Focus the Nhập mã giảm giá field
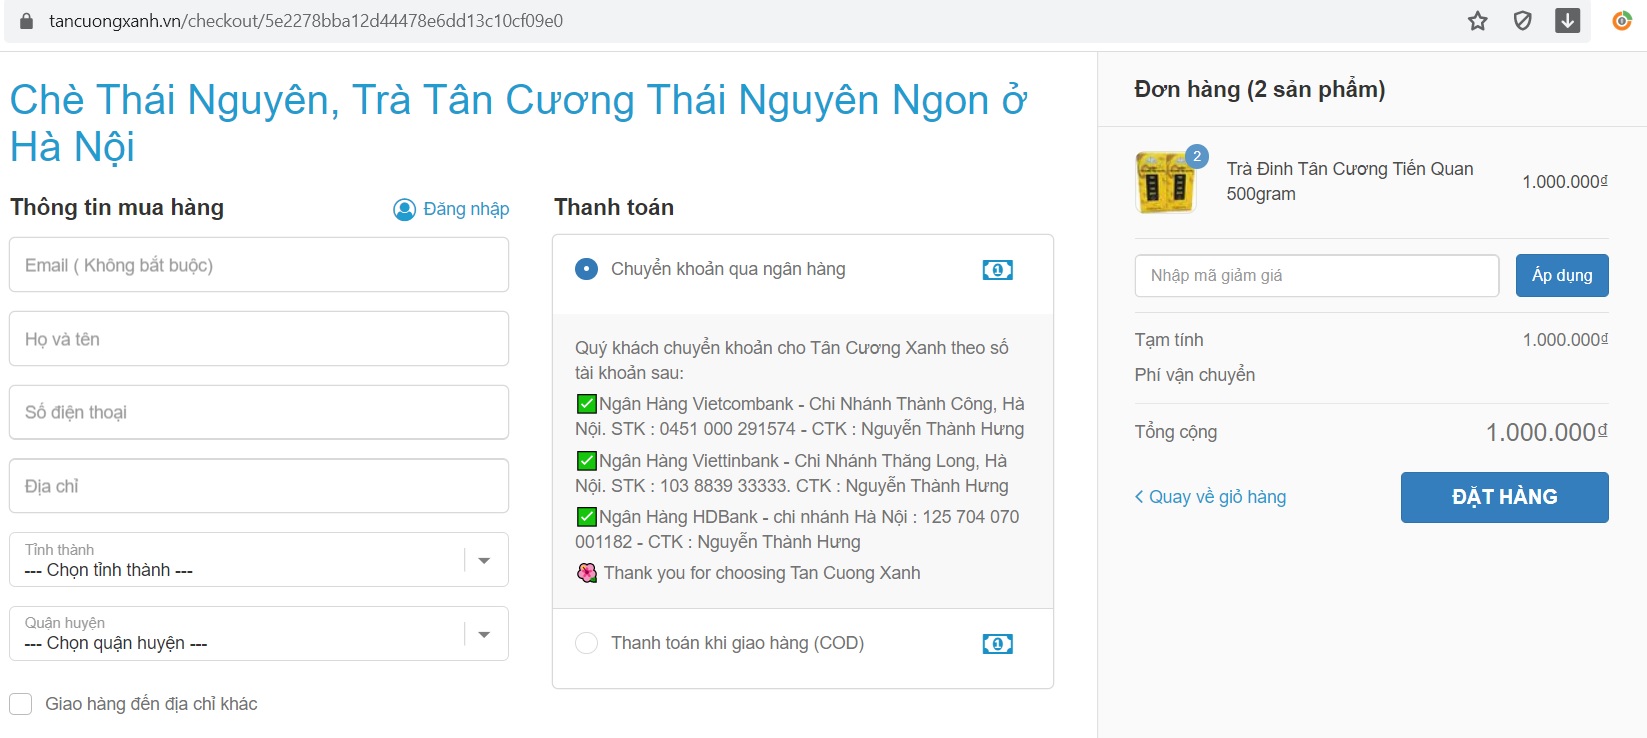The height and width of the screenshot is (738, 1647). 1316,276
